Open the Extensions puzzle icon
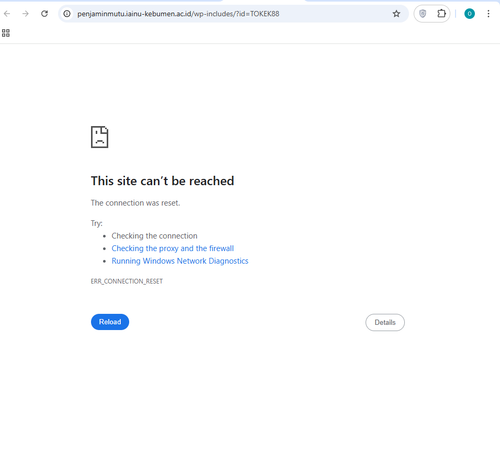The width and height of the screenshot is (500, 476). click(441, 14)
